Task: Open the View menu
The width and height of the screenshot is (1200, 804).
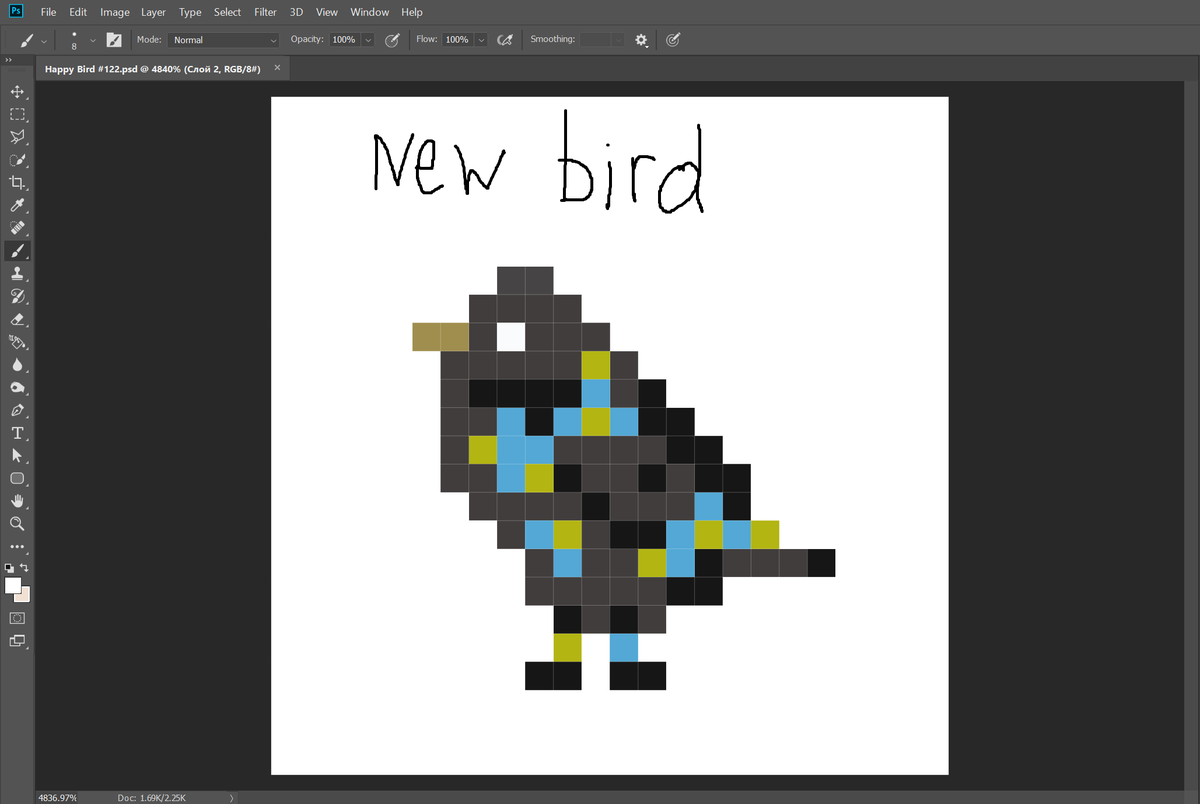Action: 326,12
